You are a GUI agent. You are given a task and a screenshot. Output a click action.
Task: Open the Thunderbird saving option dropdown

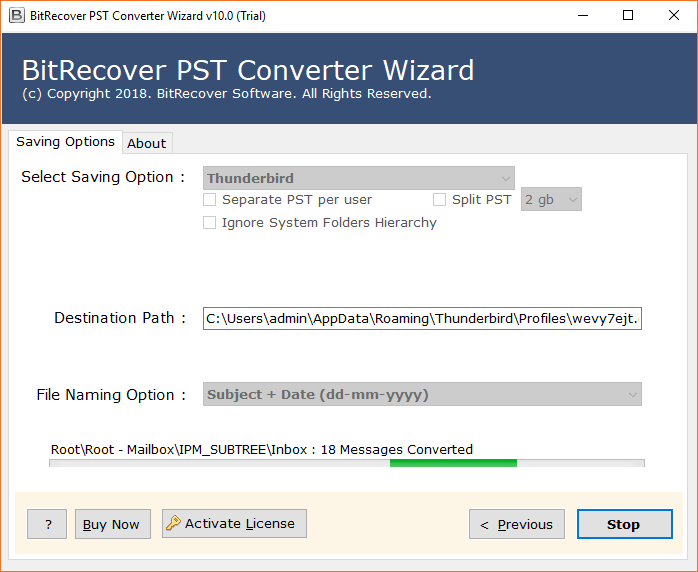pyautogui.click(x=359, y=178)
